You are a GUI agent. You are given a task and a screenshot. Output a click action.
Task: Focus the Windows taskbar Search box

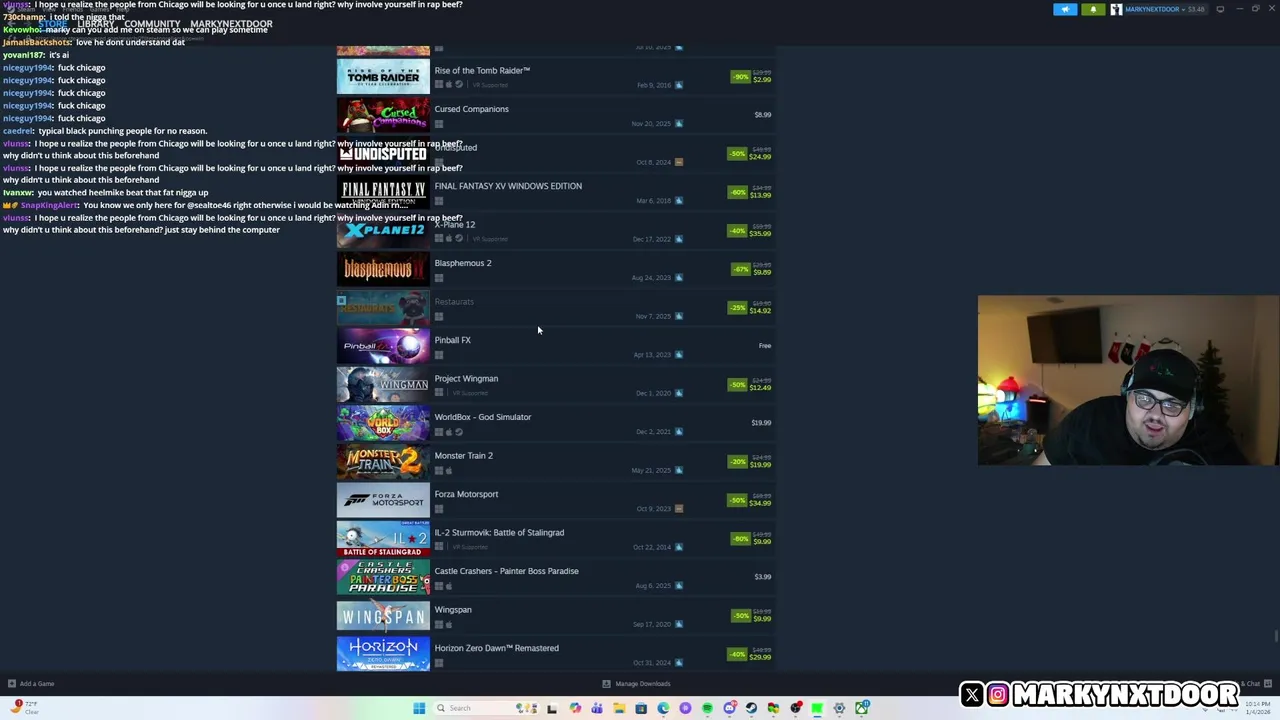[x=485, y=708]
